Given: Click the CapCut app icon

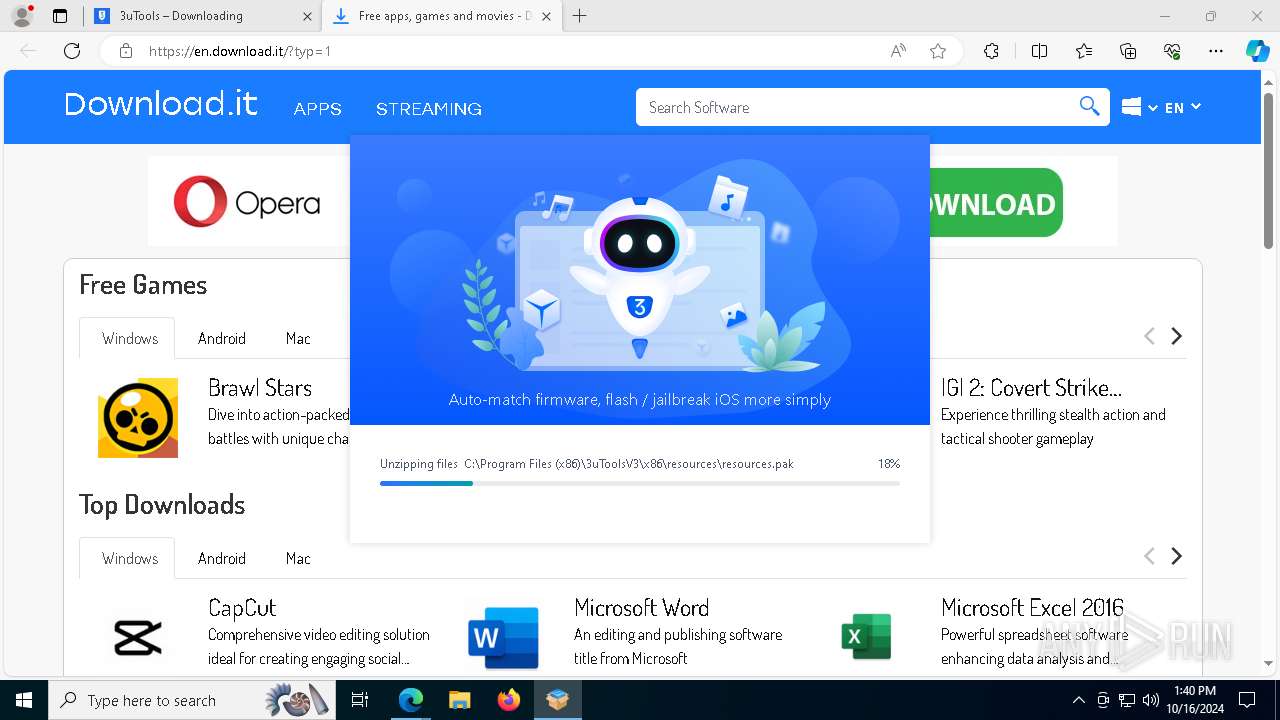Looking at the screenshot, I should pyautogui.click(x=138, y=638).
